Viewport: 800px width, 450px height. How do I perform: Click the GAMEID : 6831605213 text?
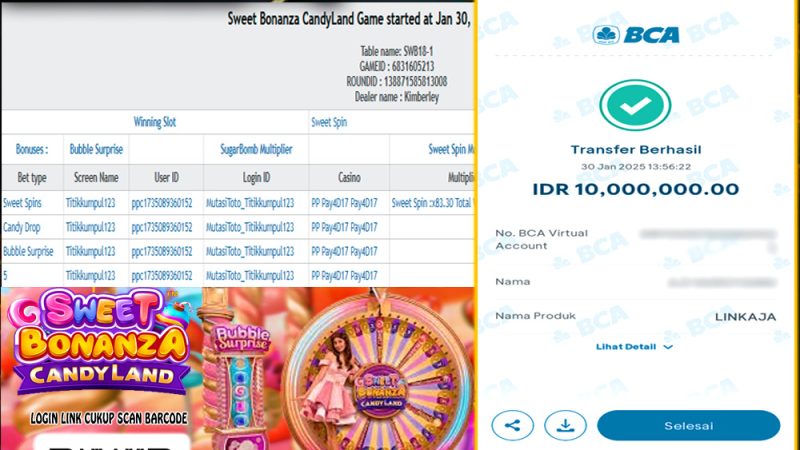(397, 66)
